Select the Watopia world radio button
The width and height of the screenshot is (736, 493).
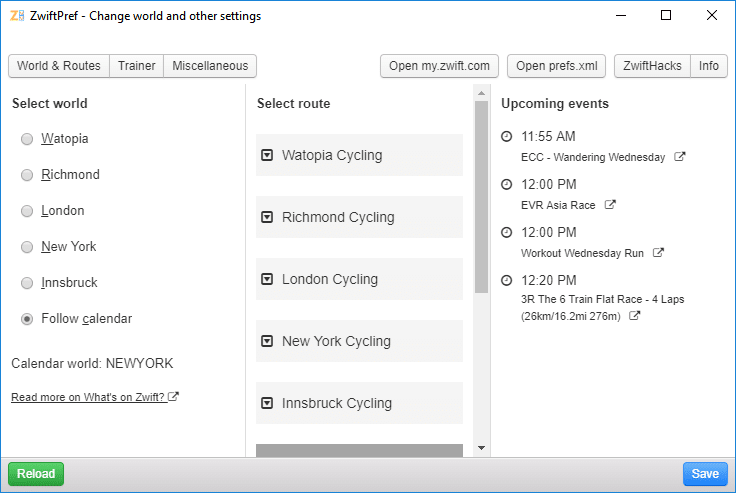tap(27, 139)
